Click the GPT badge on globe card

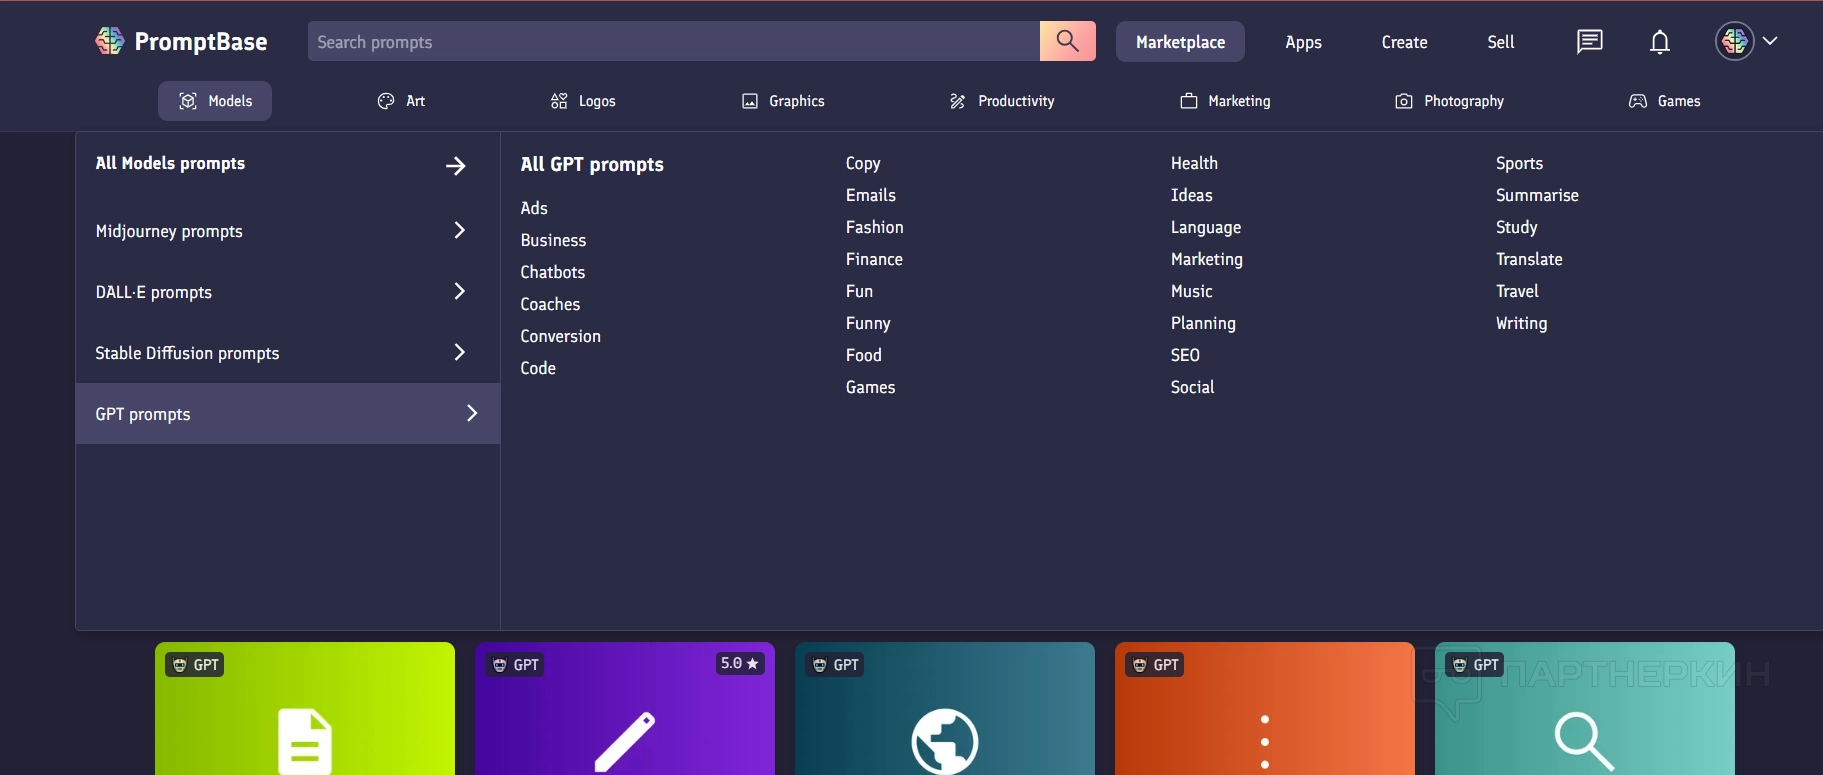pos(835,665)
